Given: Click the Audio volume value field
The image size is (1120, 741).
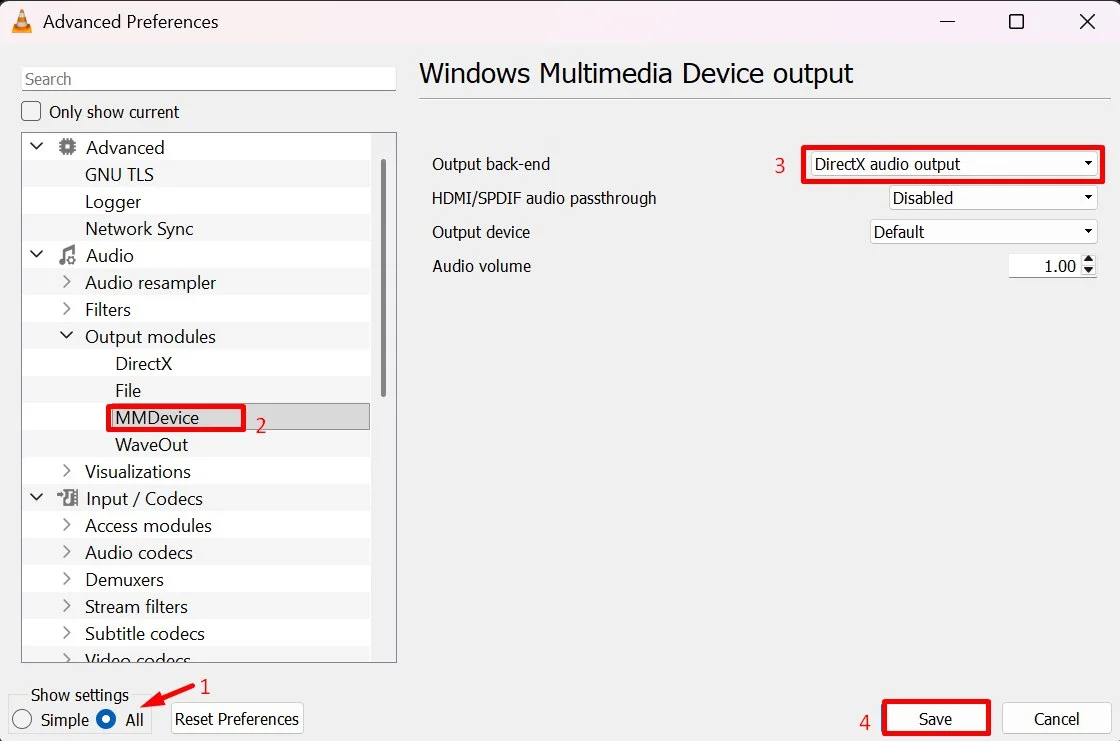Looking at the screenshot, I should [1044, 266].
